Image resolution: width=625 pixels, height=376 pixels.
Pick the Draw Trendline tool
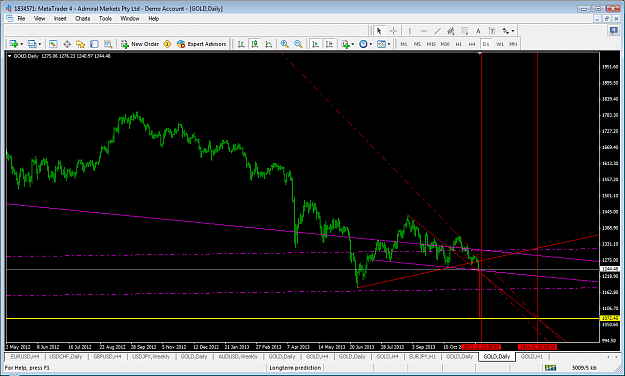point(437,31)
